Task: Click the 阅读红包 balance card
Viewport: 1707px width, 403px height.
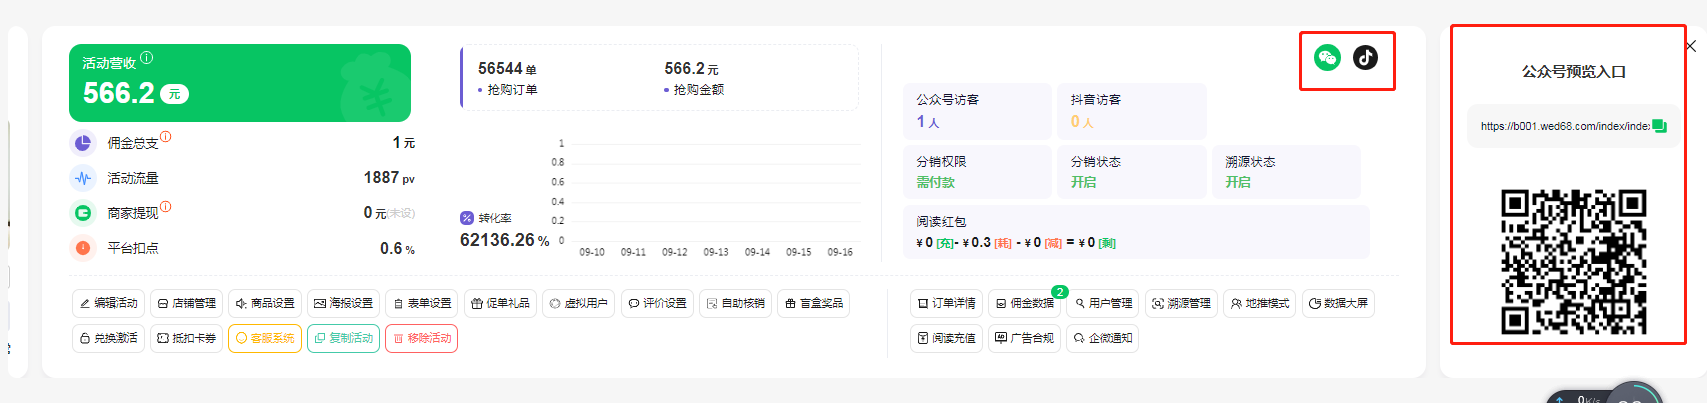Action: [1136, 232]
